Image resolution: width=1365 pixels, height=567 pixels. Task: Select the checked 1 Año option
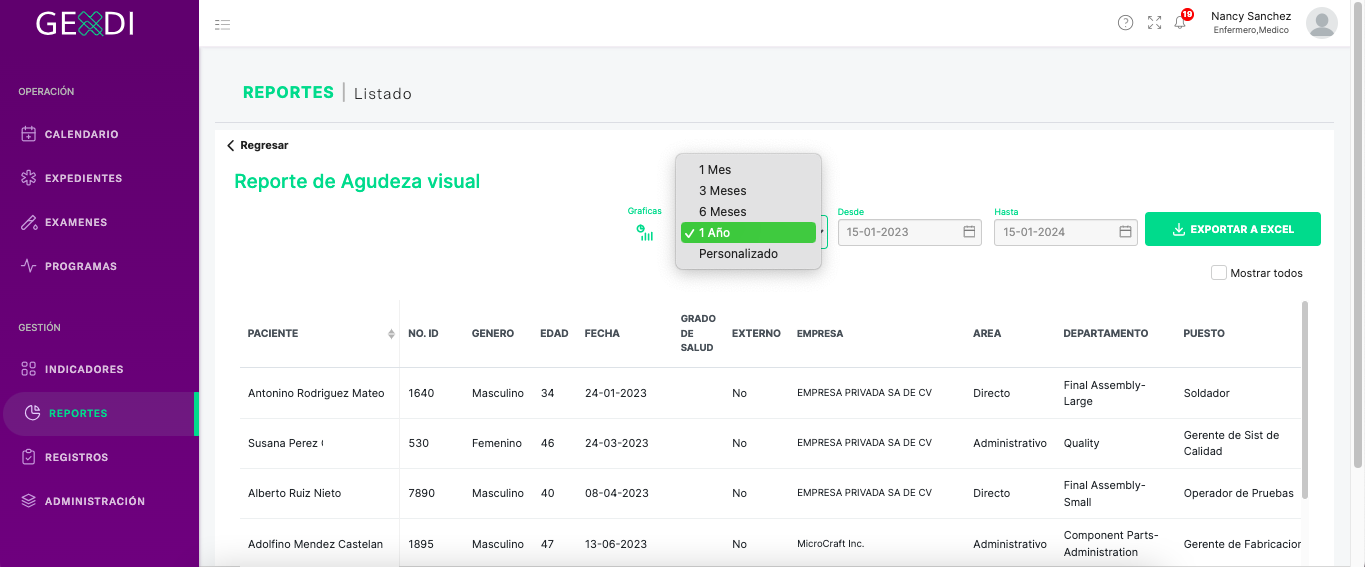748,233
